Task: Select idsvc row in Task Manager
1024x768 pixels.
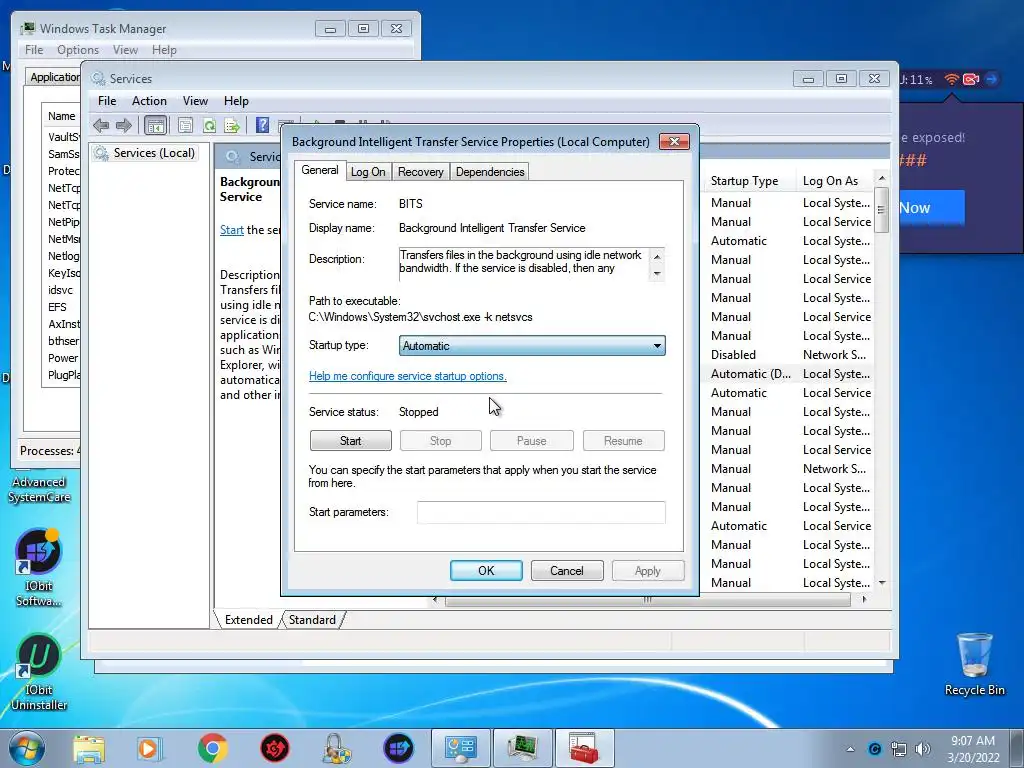Action: [60, 290]
